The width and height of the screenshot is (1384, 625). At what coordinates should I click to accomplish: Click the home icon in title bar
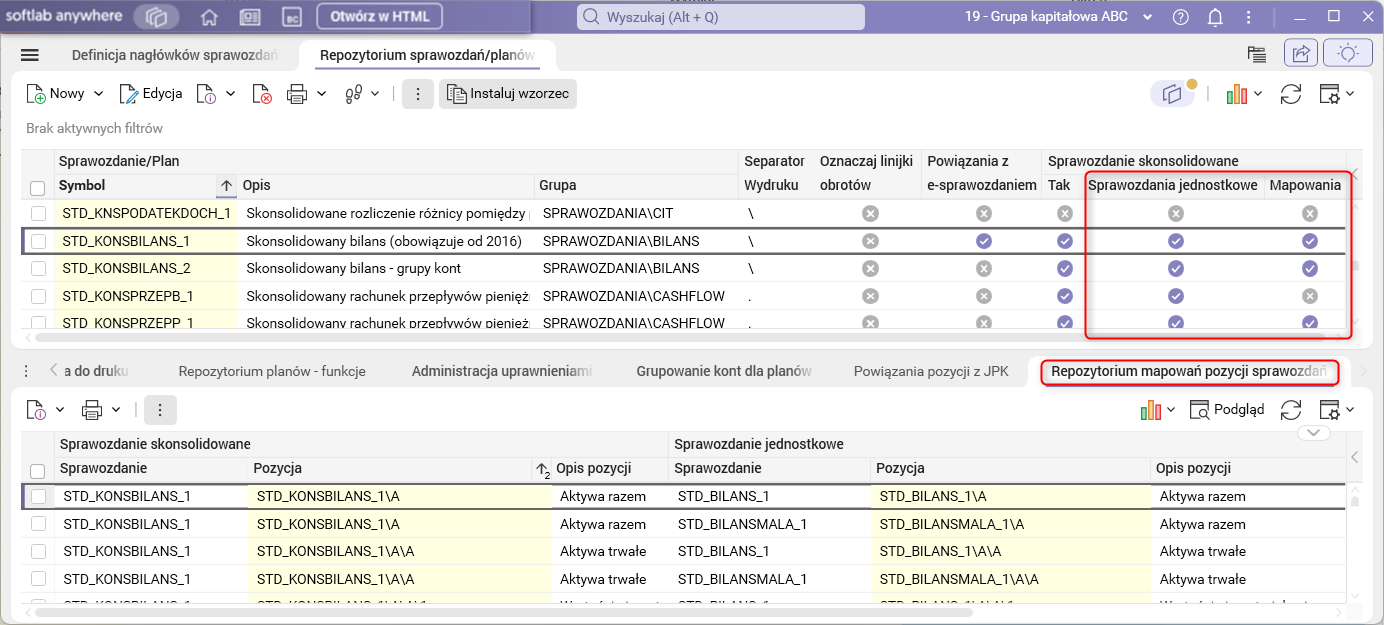pos(209,17)
